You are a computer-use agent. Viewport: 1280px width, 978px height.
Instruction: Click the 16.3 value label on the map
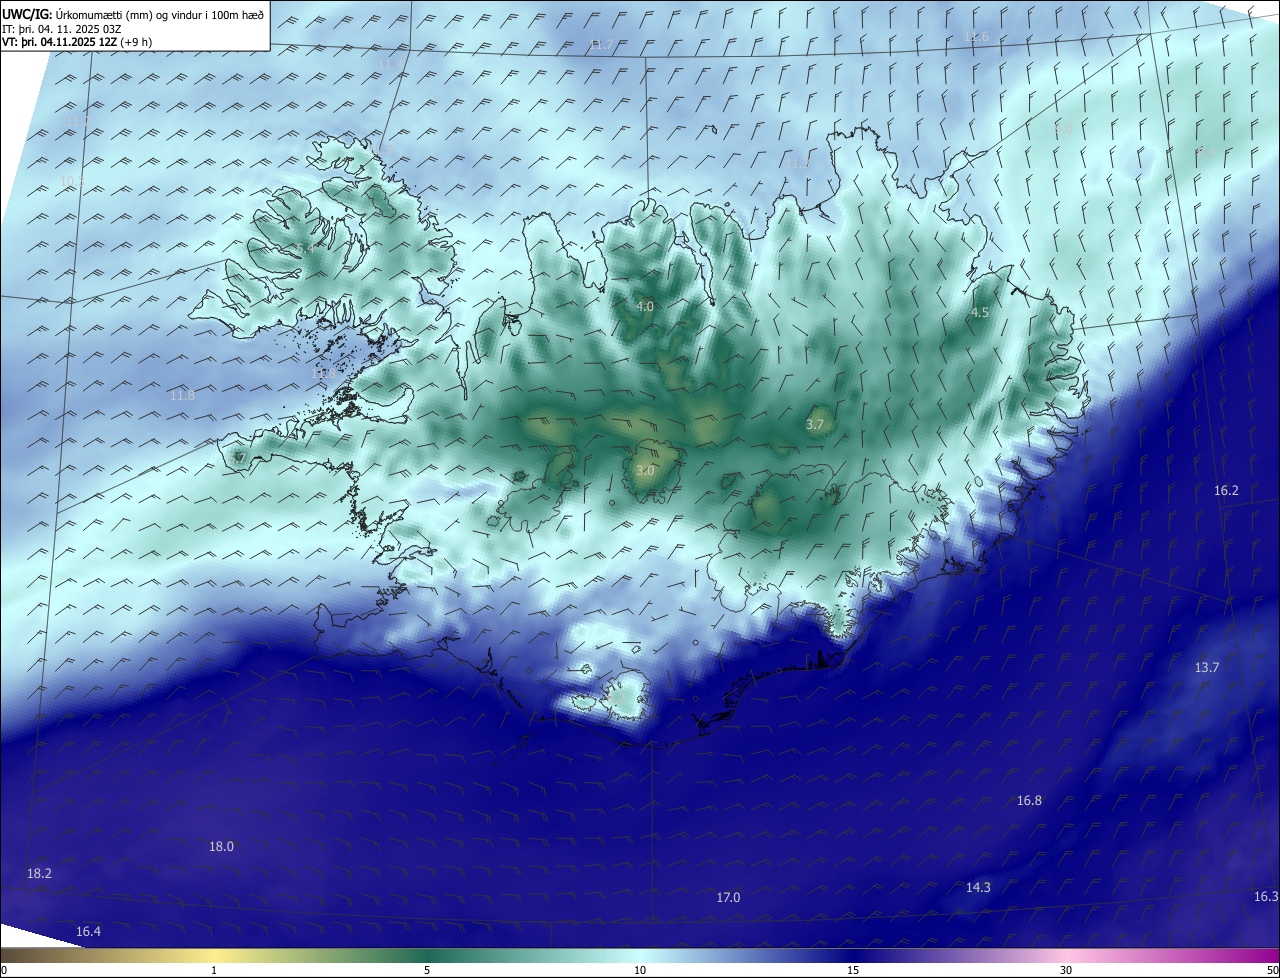(x=1265, y=897)
